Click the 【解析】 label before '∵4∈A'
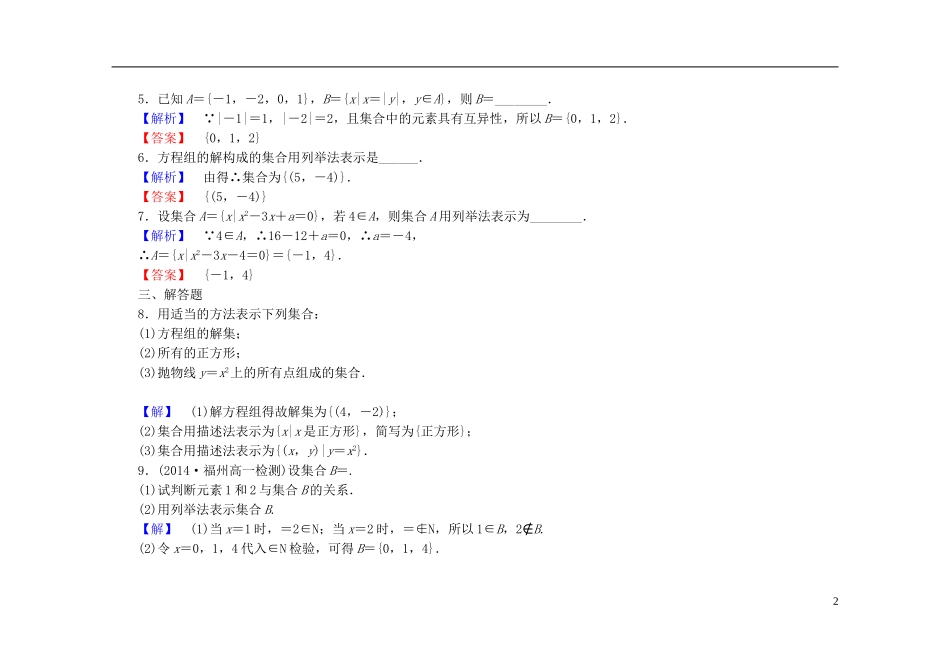 (x=164, y=236)
